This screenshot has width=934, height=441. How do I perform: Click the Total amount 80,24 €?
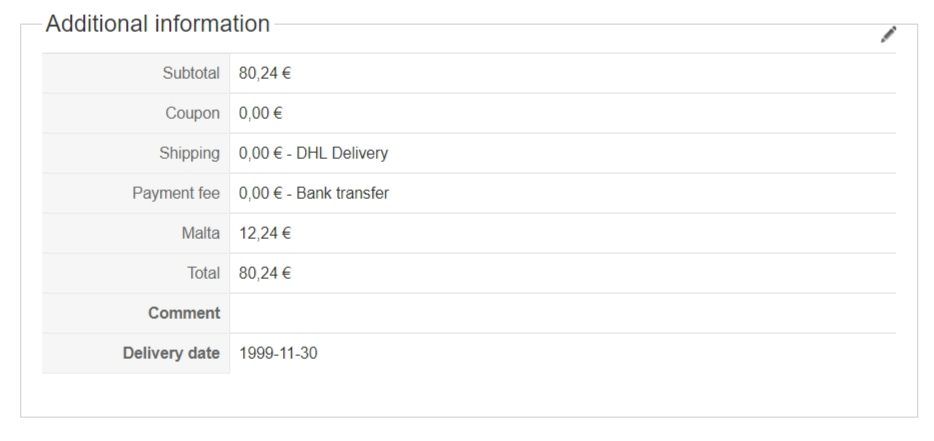(259, 273)
